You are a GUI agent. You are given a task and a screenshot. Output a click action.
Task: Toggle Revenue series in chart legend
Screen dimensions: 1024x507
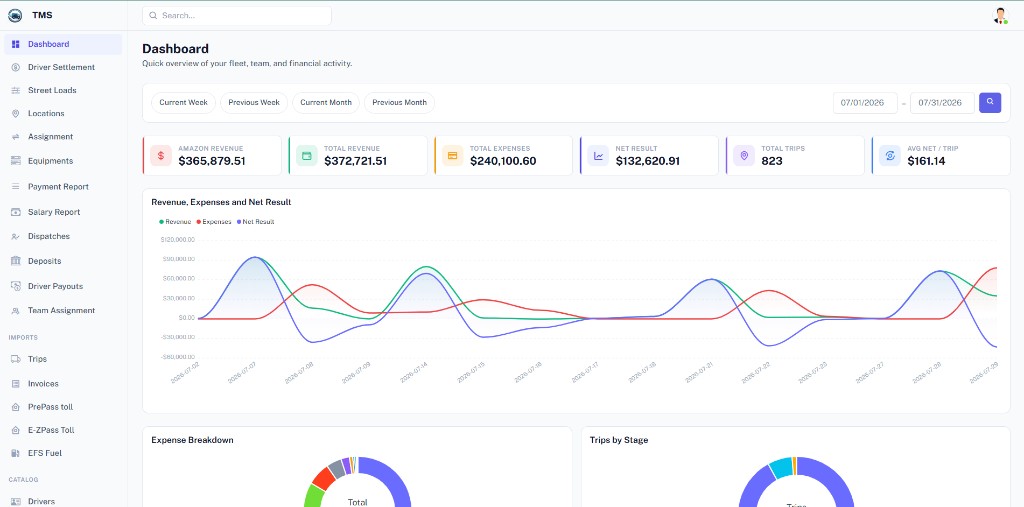(x=175, y=222)
